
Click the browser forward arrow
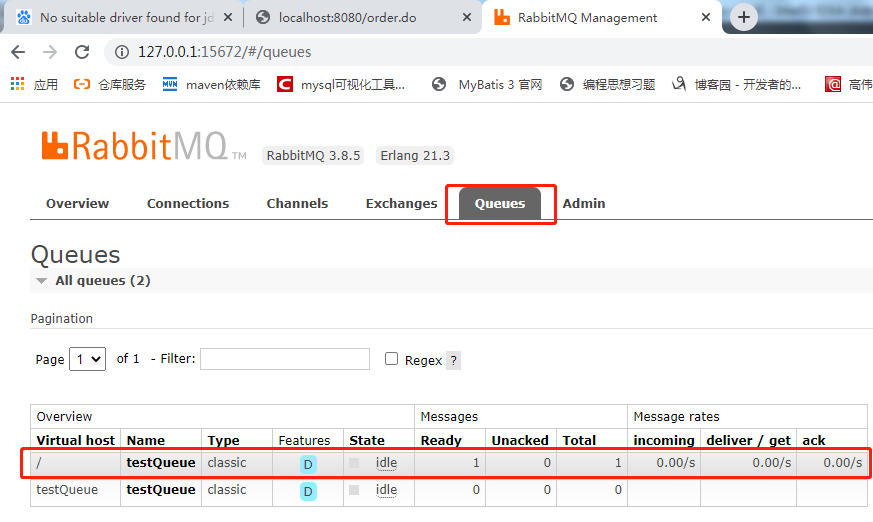50,52
